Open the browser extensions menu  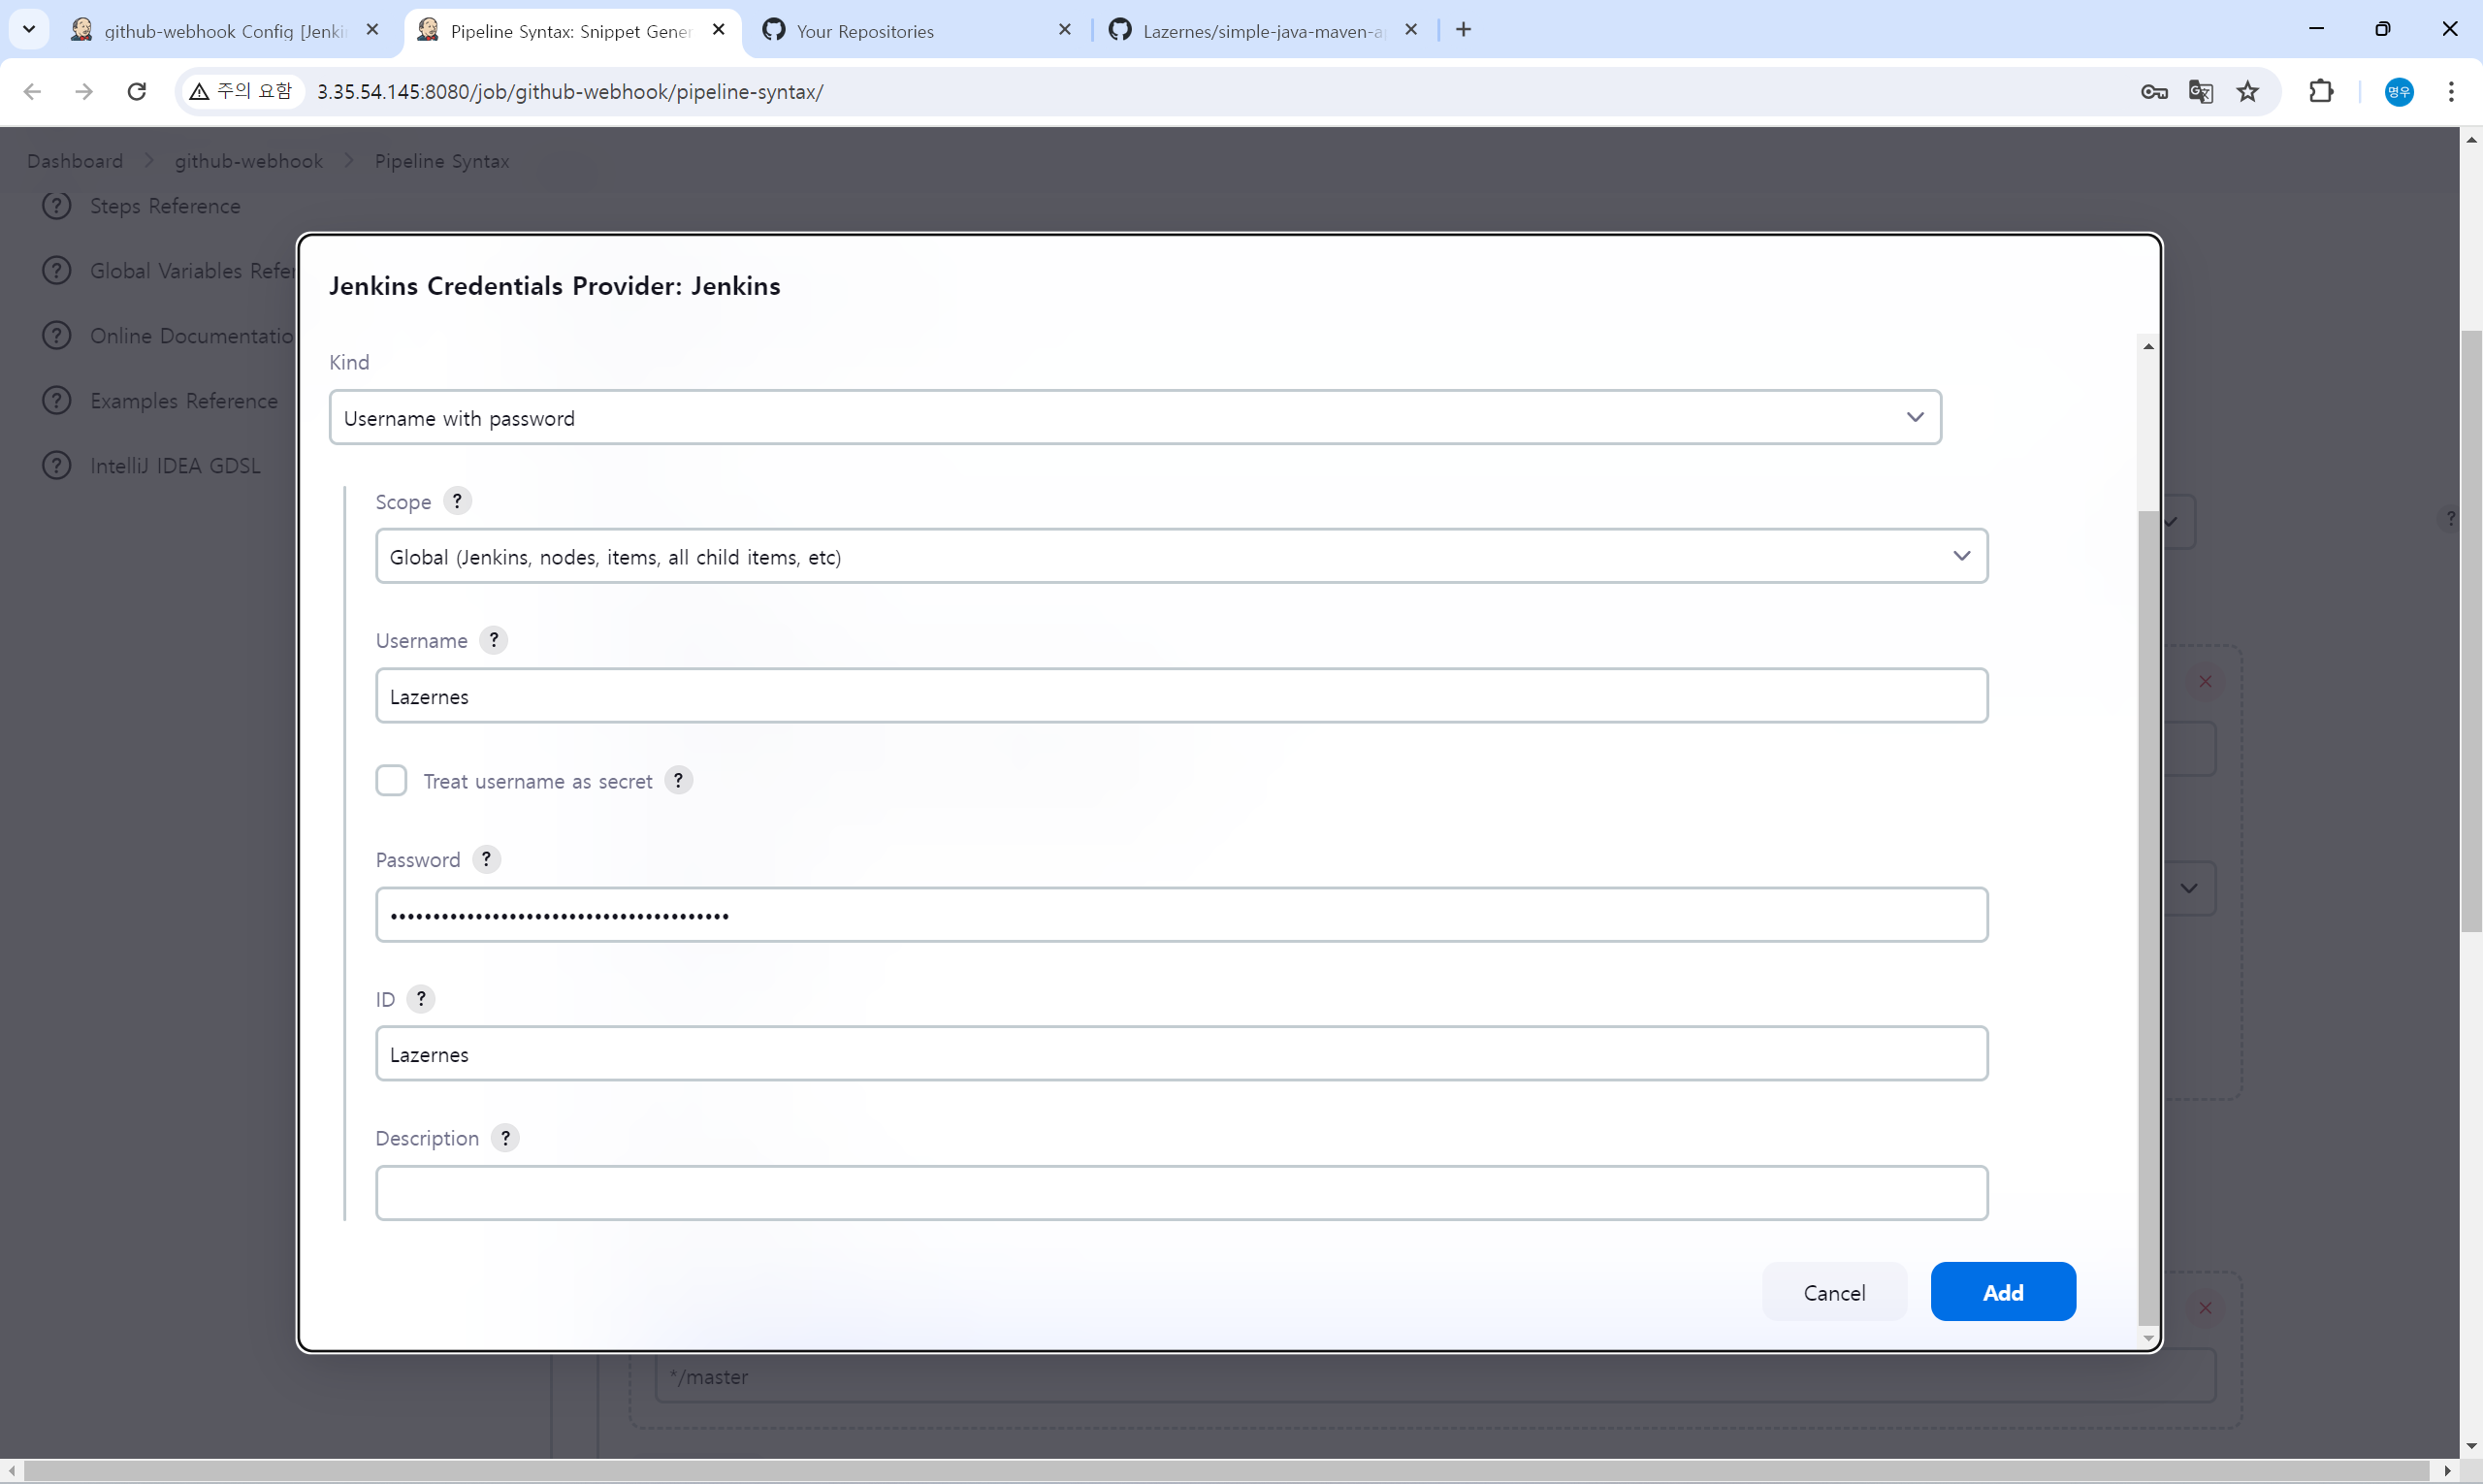2321,92
